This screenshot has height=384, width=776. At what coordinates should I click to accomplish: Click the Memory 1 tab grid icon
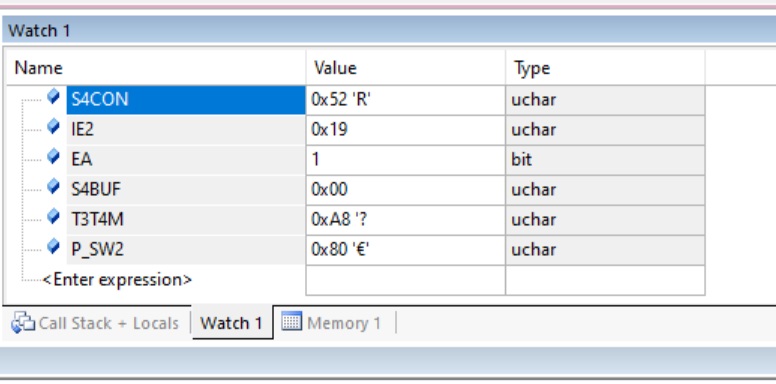point(291,322)
